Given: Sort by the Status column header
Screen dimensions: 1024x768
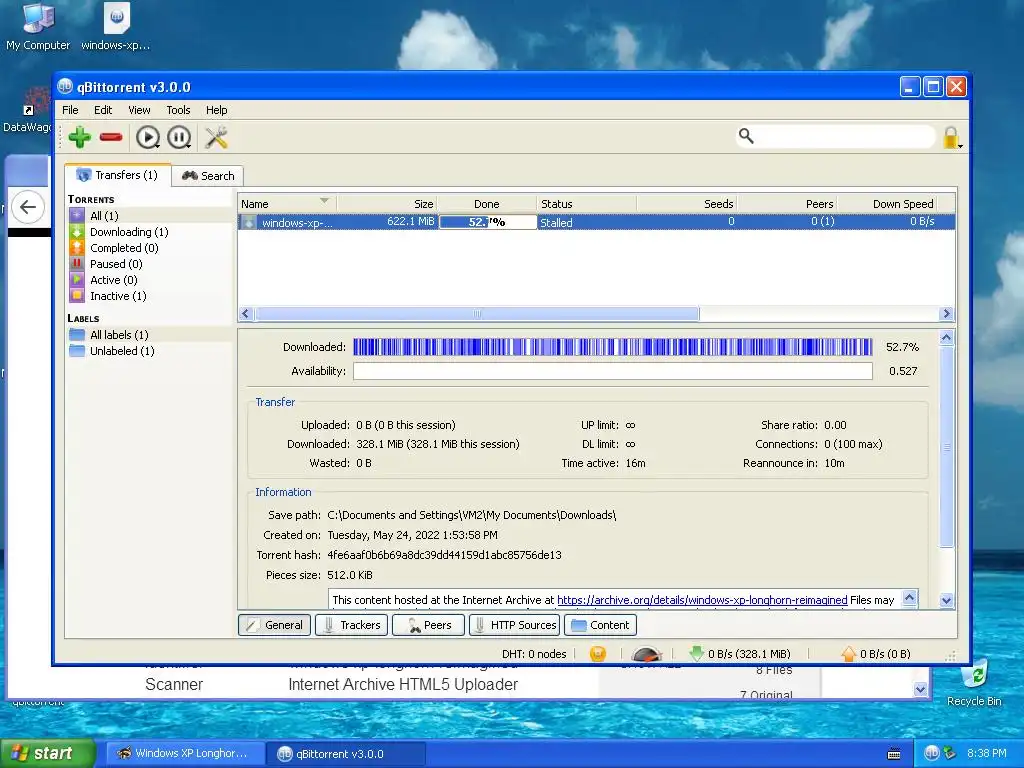Looking at the screenshot, I should [586, 204].
